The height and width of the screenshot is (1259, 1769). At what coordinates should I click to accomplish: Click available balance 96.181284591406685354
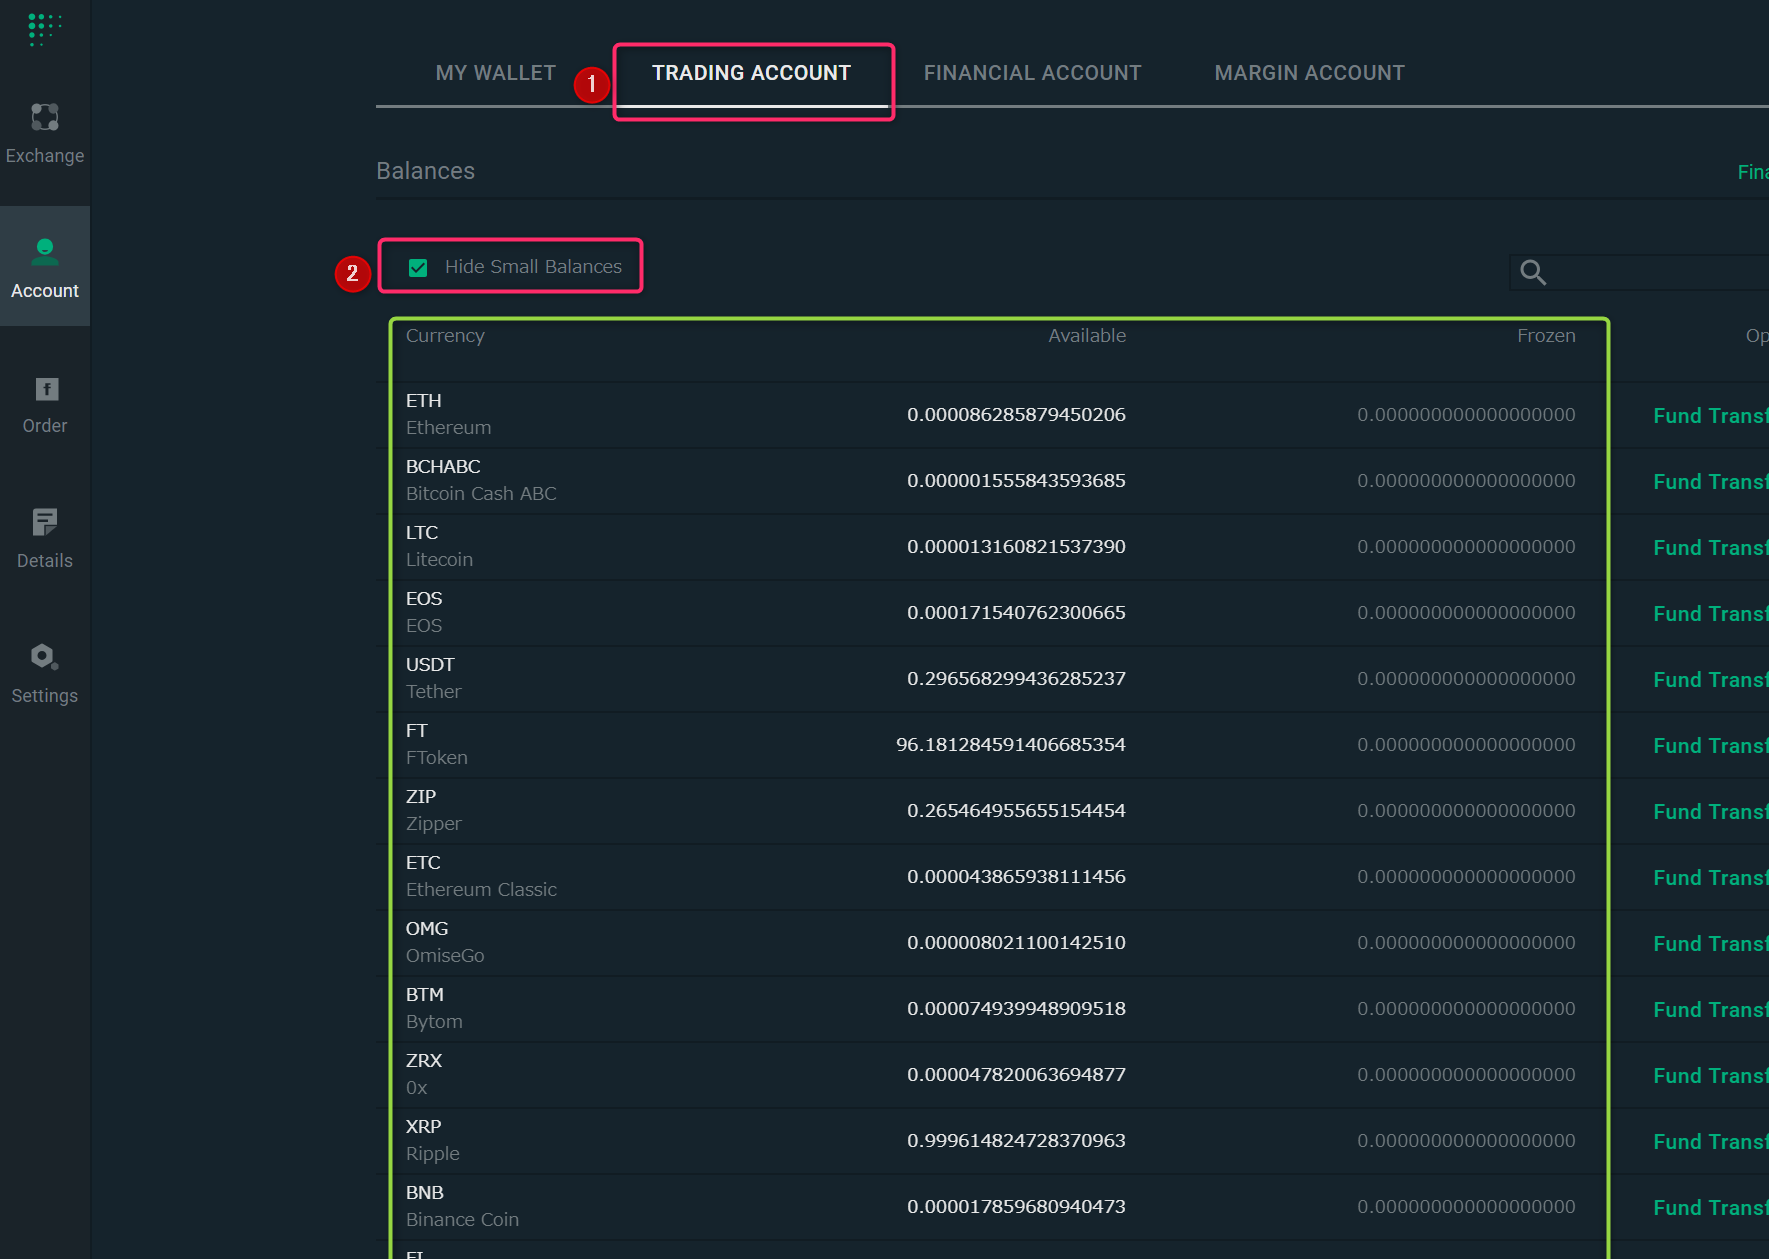(x=1011, y=745)
